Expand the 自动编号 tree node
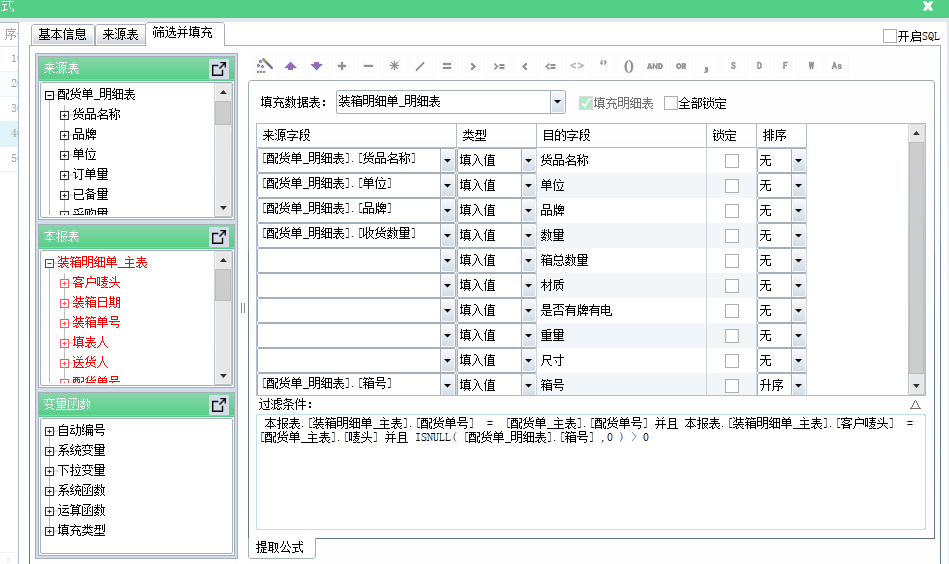Image resolution: width=949 pixels, height=564 pixels. pos(49,431)
